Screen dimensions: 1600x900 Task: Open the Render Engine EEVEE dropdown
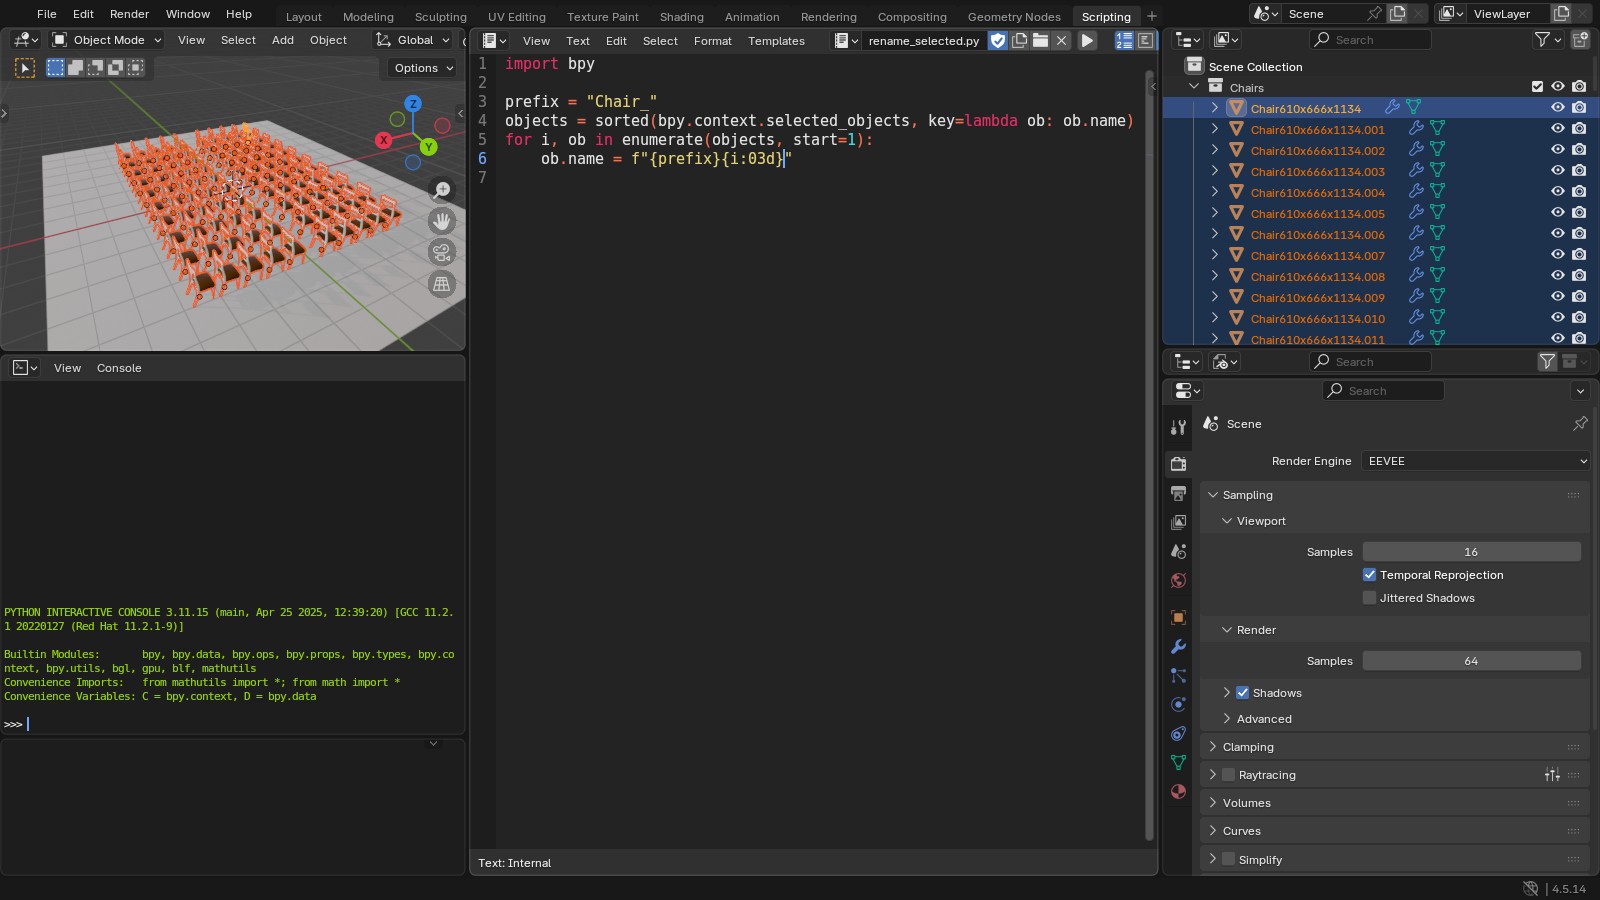coord(1475,461)
